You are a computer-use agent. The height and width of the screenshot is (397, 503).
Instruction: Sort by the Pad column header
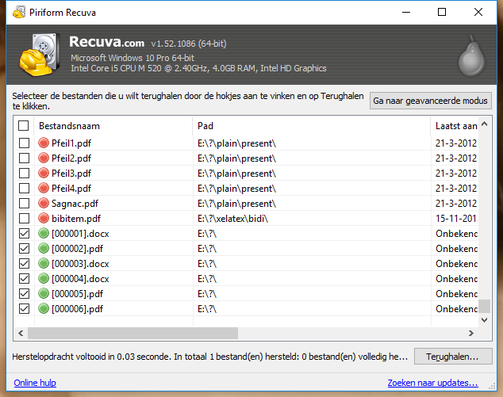pos(312,126)
